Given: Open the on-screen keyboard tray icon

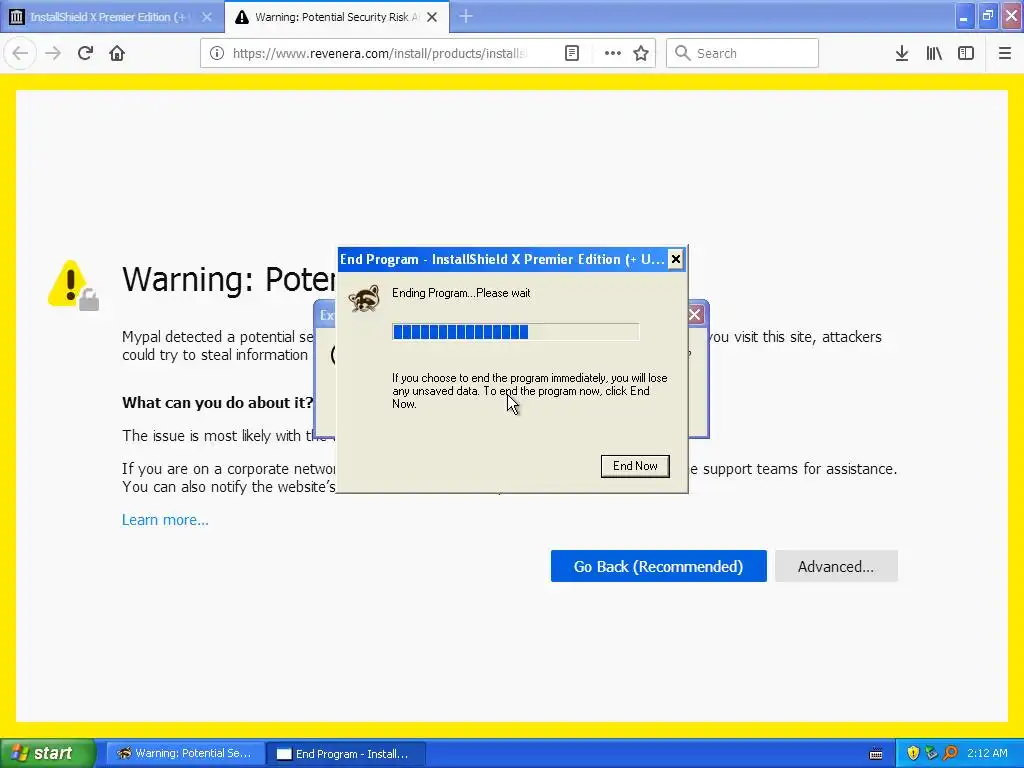Looking at the screenshot, I should point(876,754).
